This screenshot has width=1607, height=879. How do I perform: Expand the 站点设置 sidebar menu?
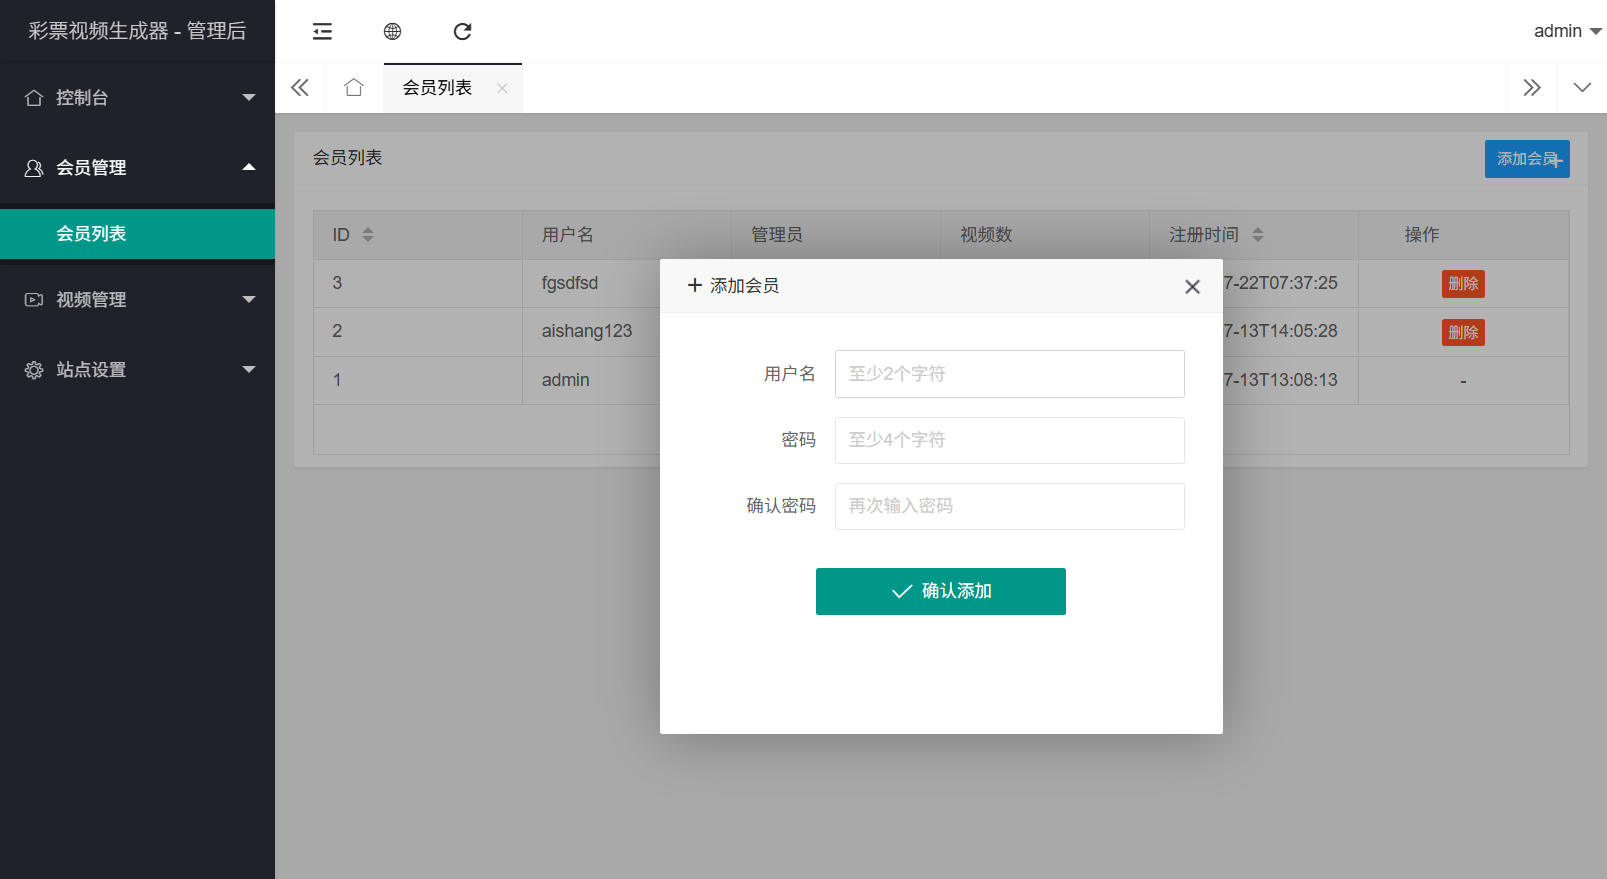[138, 370]
